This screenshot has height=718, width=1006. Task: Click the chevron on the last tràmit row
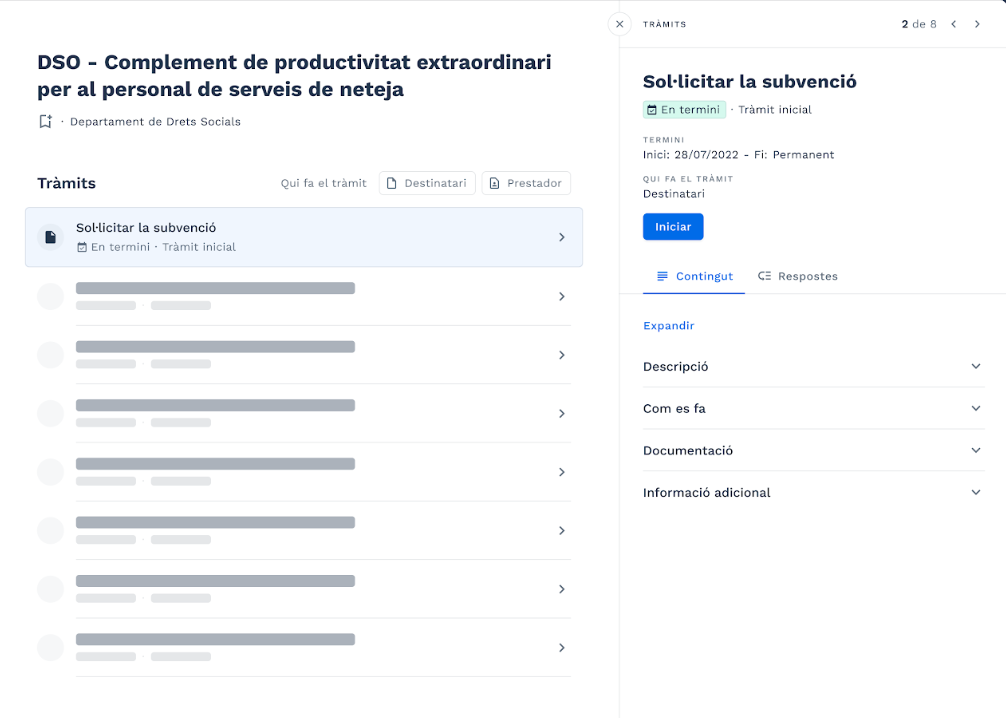pyautogui.click(x=562, y=648)
